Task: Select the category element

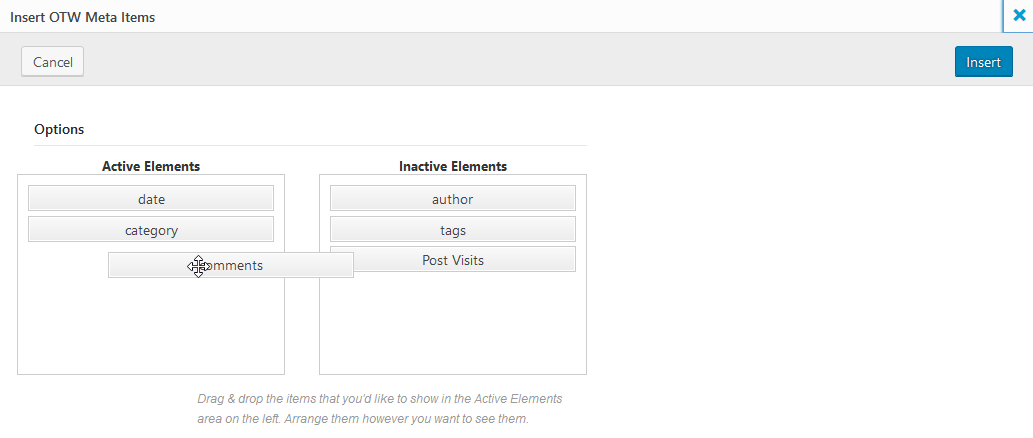Action: (151, 230)
